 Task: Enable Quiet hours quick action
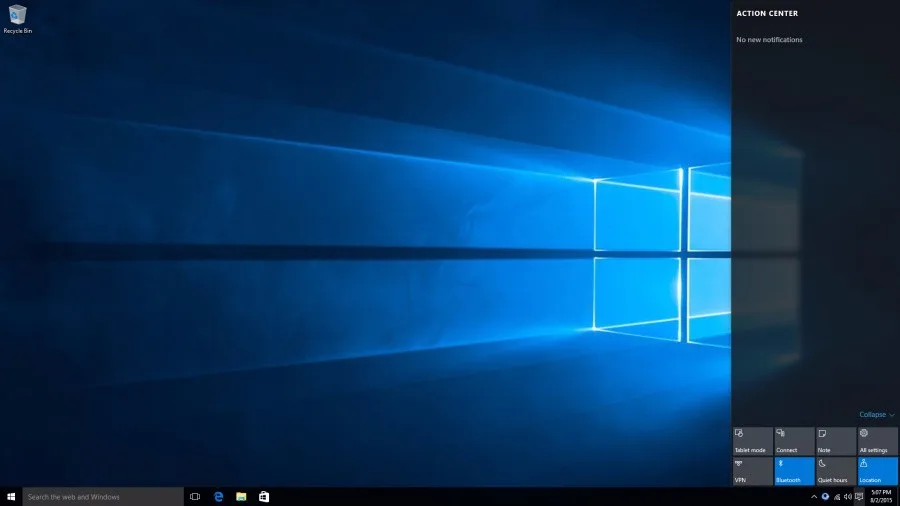(836, 471)
